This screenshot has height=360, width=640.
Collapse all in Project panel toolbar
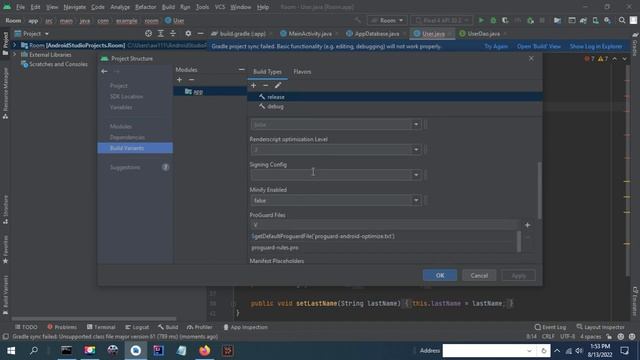173,33
